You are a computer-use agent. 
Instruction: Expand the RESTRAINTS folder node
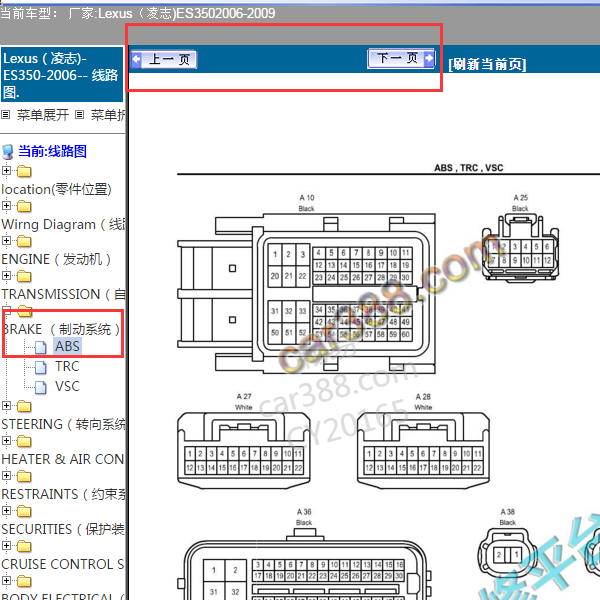[6, 475]
